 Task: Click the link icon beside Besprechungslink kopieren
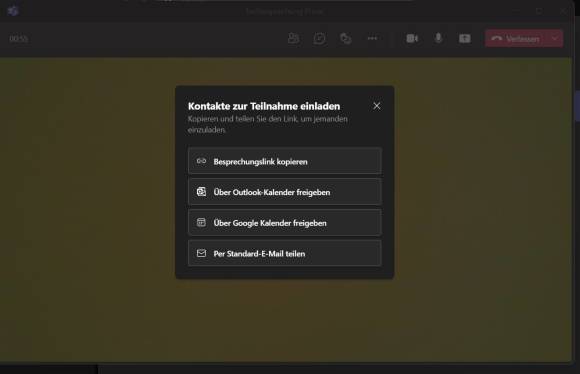(201, 161)
